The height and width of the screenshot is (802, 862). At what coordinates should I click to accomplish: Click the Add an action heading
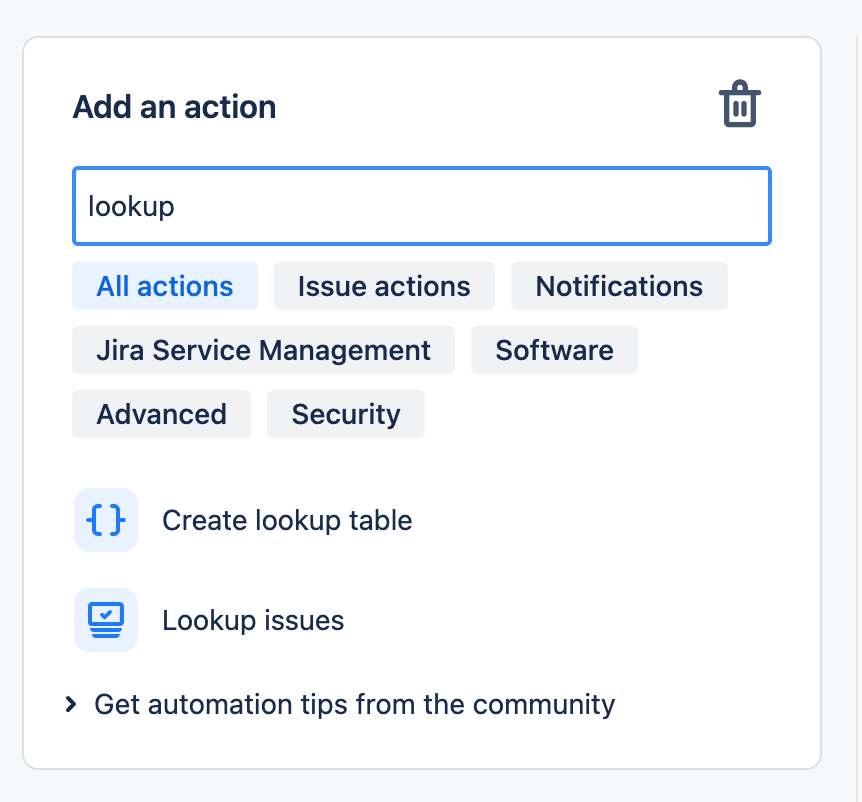pos(173,106)
